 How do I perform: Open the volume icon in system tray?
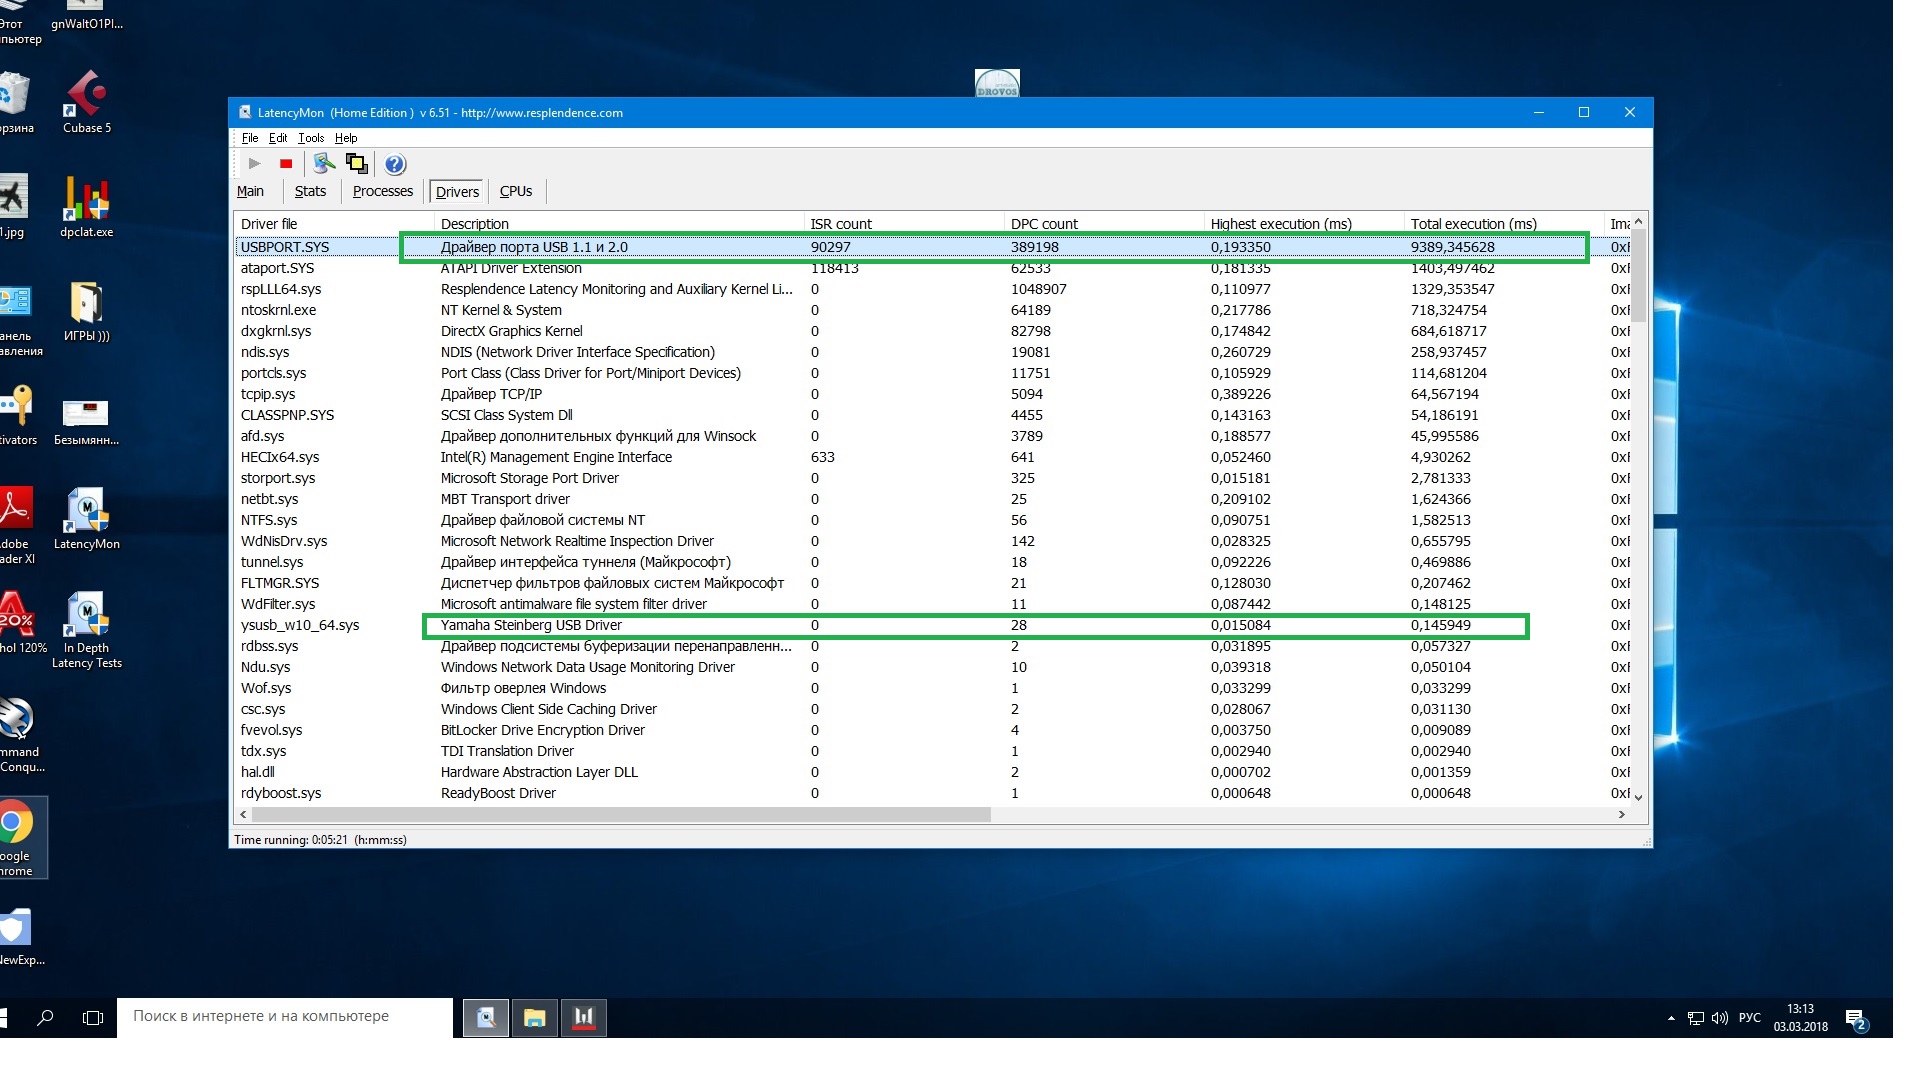tap(1720, 1018)
